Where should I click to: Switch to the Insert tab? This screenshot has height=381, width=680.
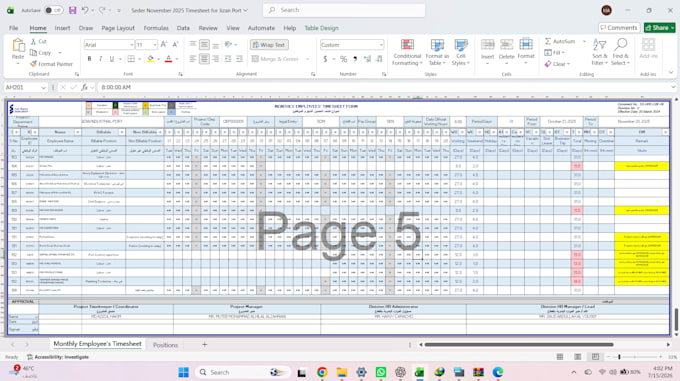point(62,28)
